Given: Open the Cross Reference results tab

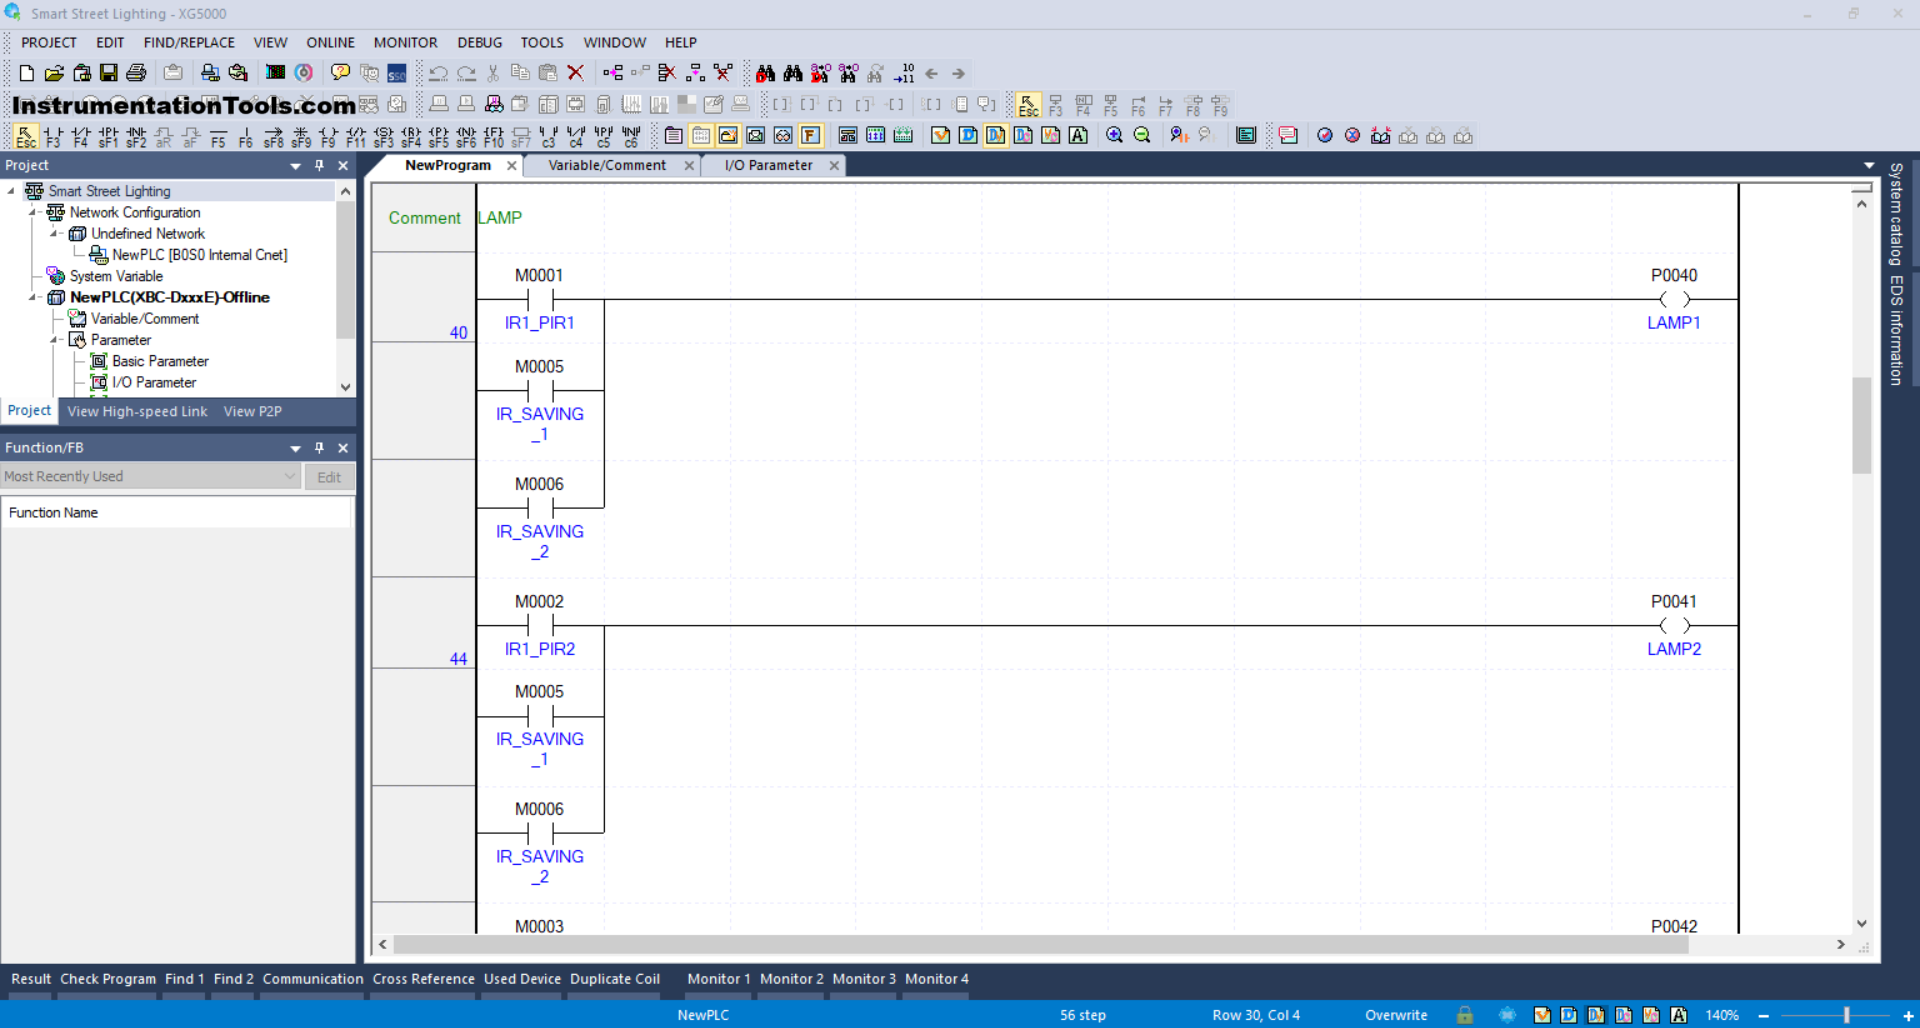Looking at the screenshot, I should tap(422, 979).
